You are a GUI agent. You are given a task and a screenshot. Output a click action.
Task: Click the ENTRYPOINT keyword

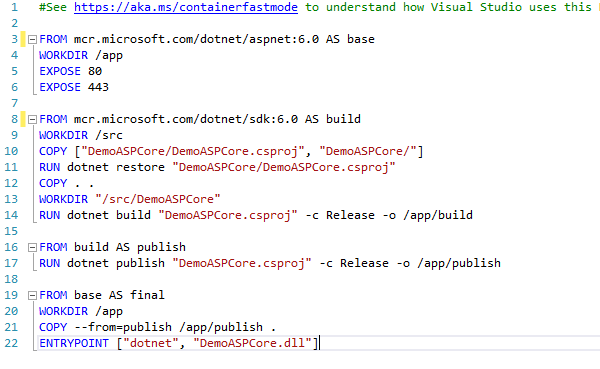coord(74,343)
